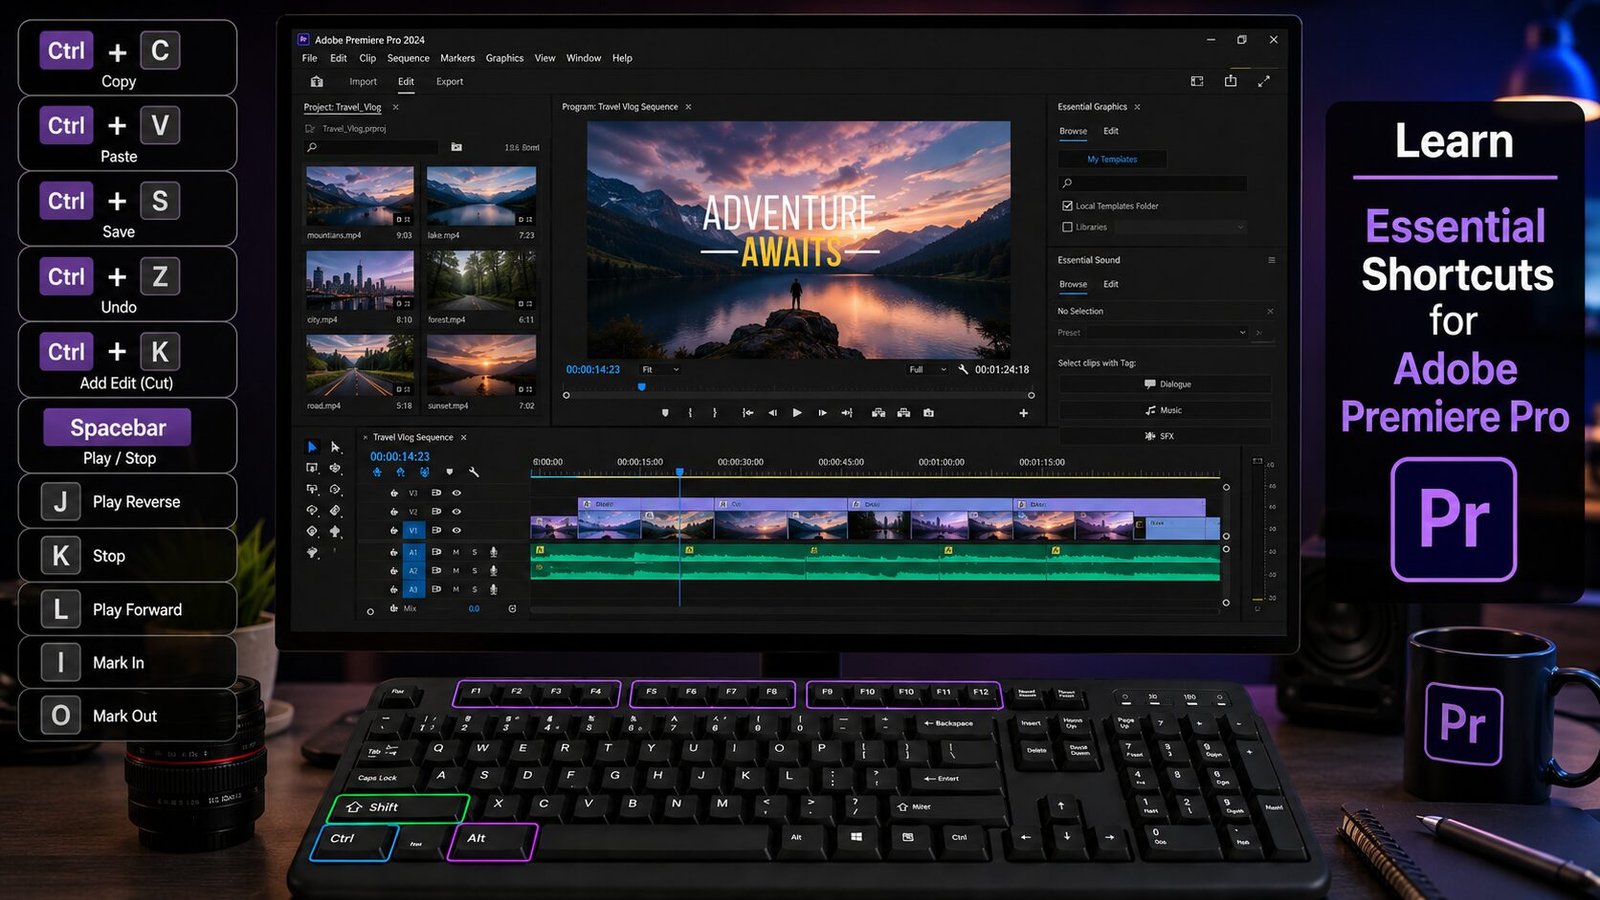
Task: Open the File menu
Action: [310, 58]
